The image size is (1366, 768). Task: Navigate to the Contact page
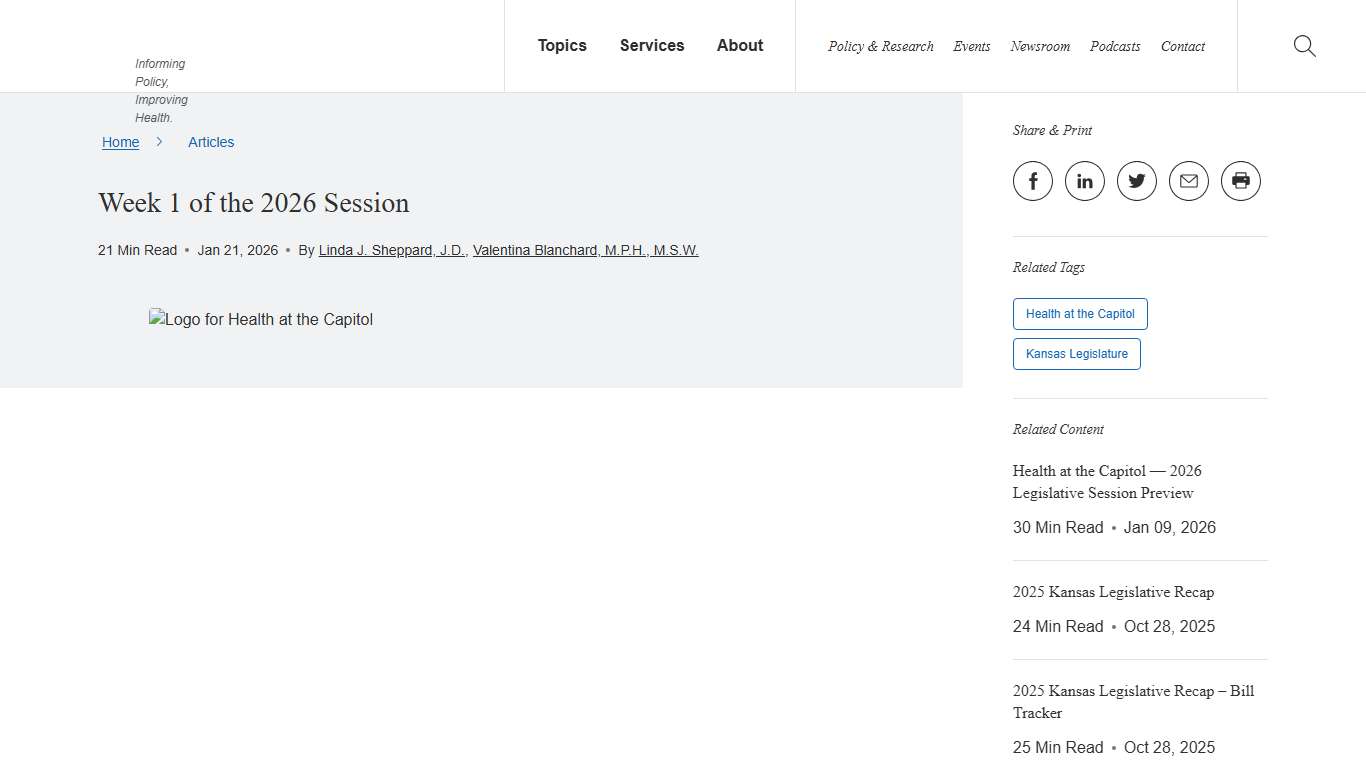point(1183,47)
